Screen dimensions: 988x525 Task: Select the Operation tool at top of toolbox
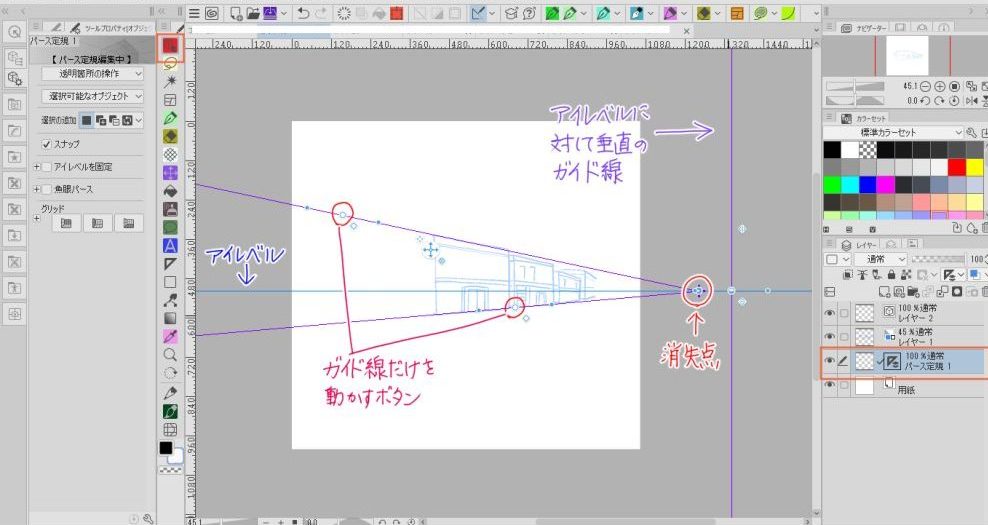(x=170, y=47)
